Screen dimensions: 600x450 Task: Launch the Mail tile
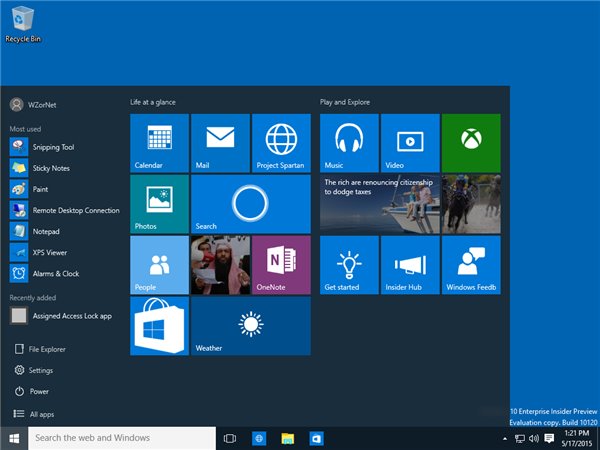point(220,143)
